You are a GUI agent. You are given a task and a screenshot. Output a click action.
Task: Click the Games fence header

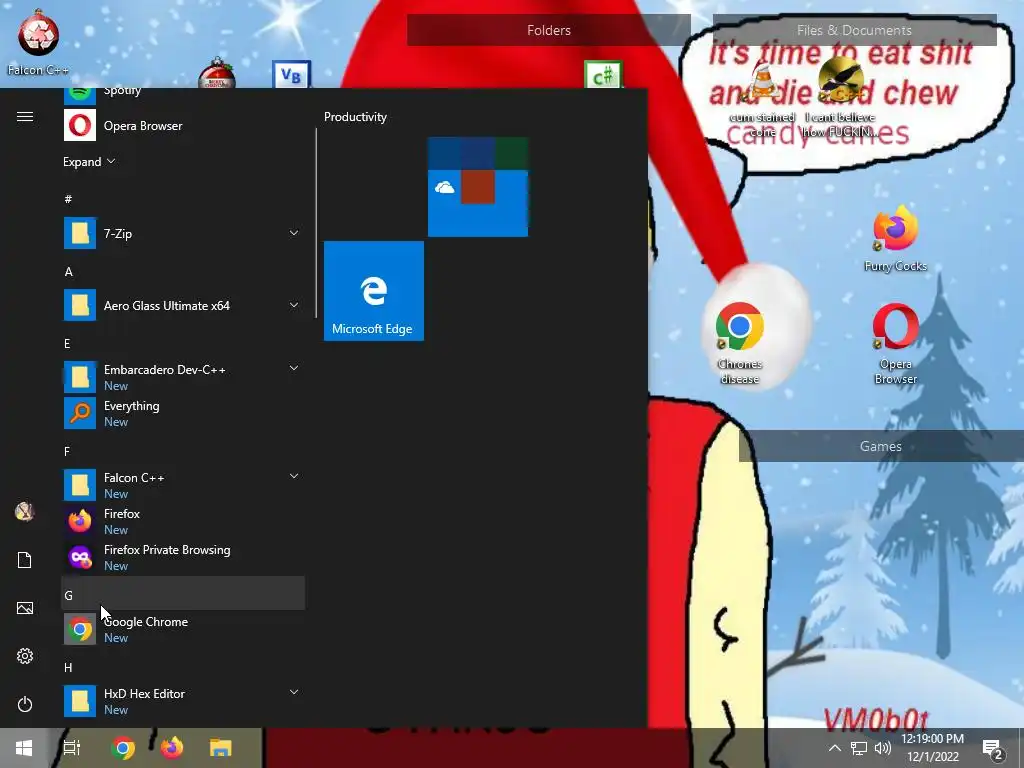pyautogui.click(x=881, y=446)
